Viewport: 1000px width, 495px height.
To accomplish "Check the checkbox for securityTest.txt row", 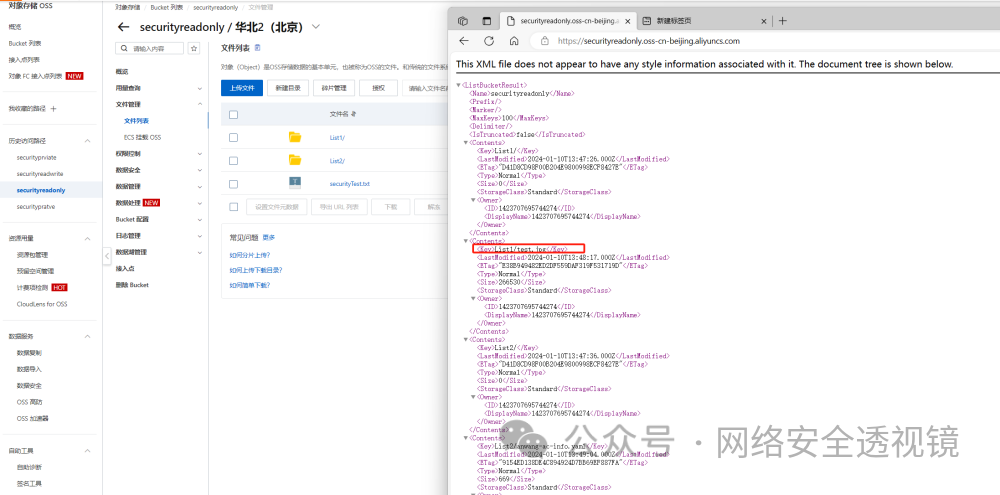I will tap(233, 184).
